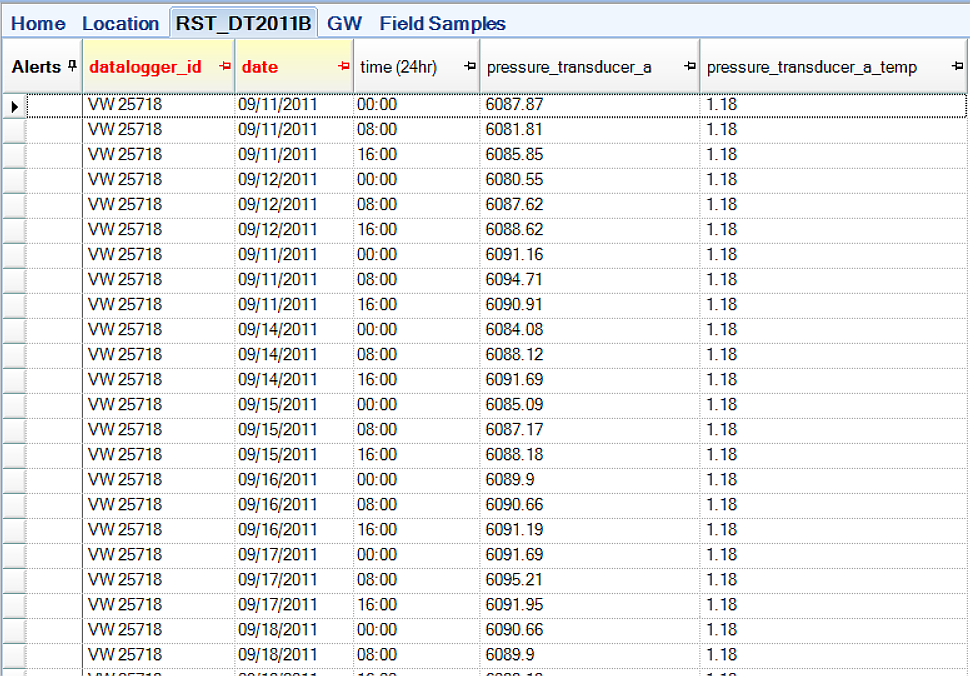Pin the Alerts column
970x676 pixels.
click(x=71, y=67)
